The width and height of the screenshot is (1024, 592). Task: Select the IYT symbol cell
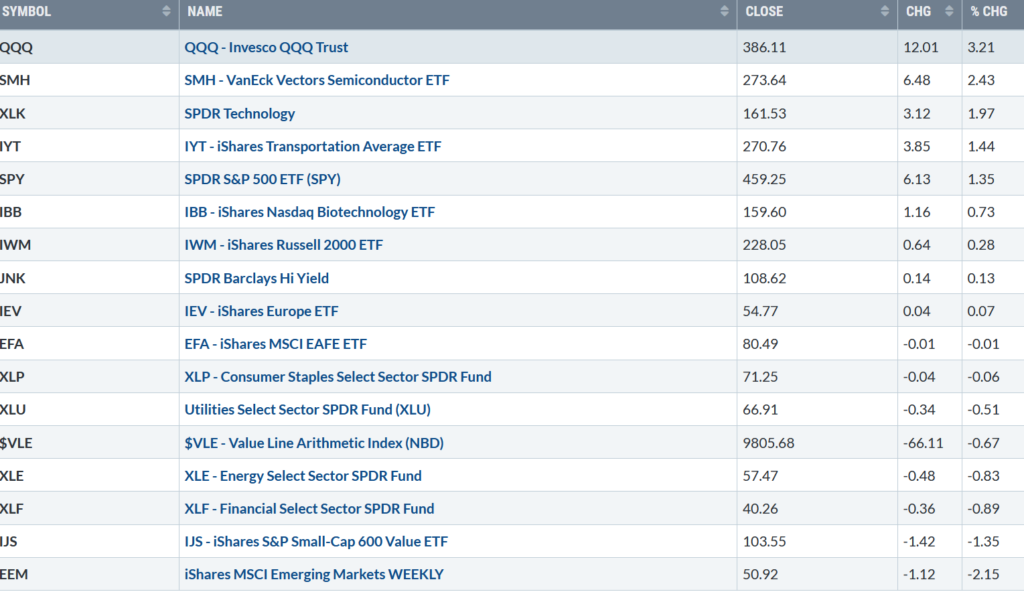[89, 146]
